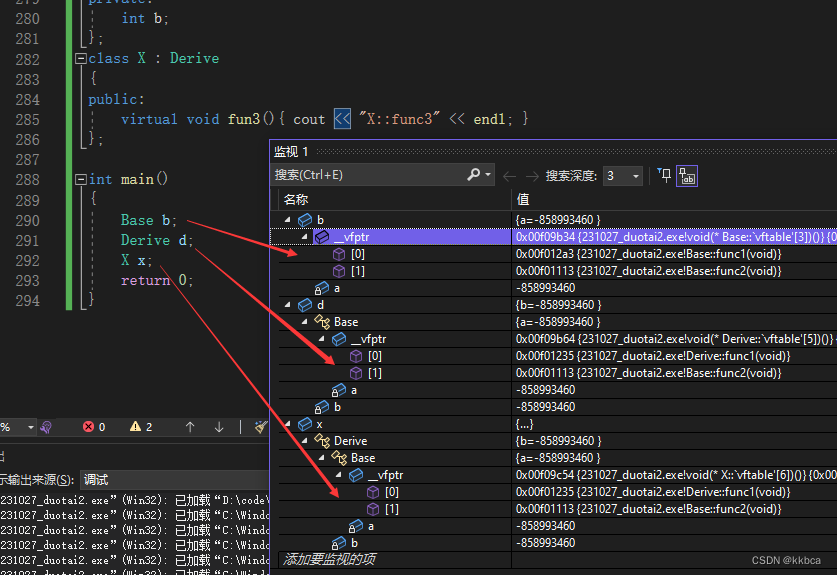
Task: Click the 值 column header
Action: 523,200
